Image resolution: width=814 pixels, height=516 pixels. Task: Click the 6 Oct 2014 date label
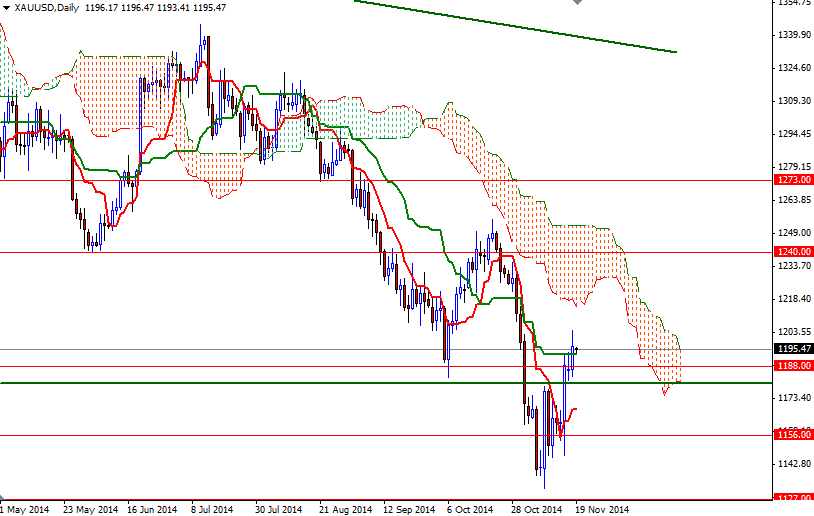(470, 510)
